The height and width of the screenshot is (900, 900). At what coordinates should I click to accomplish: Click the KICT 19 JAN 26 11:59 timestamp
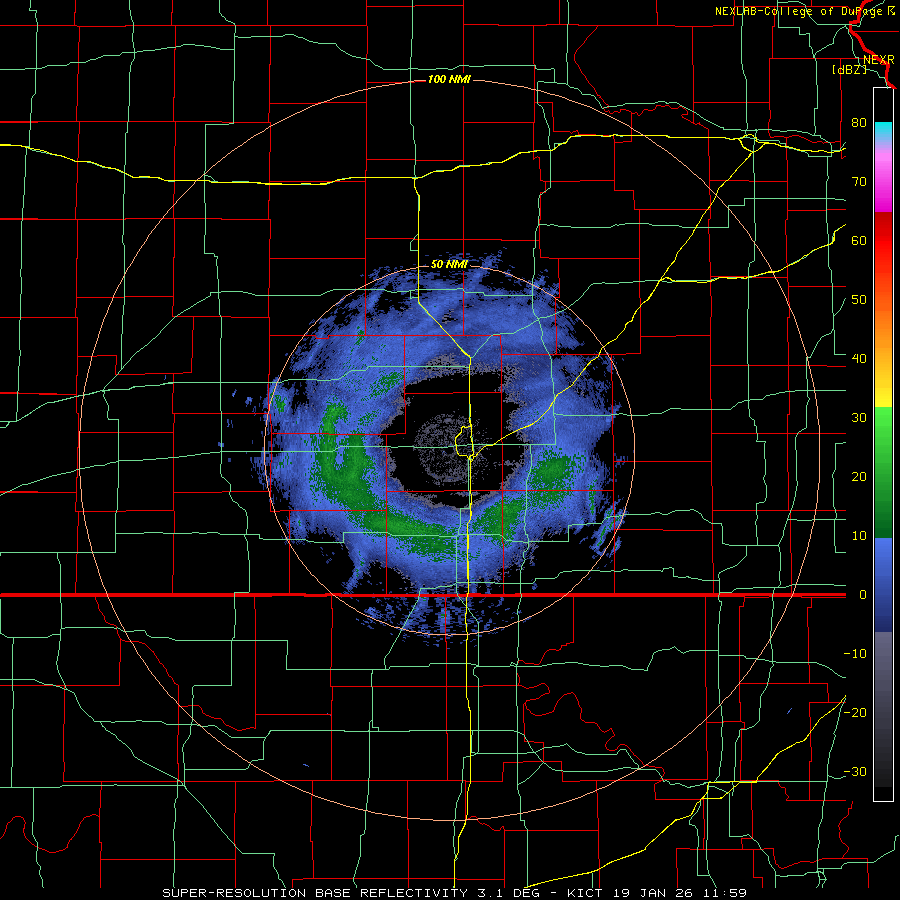tap(657, 893)
